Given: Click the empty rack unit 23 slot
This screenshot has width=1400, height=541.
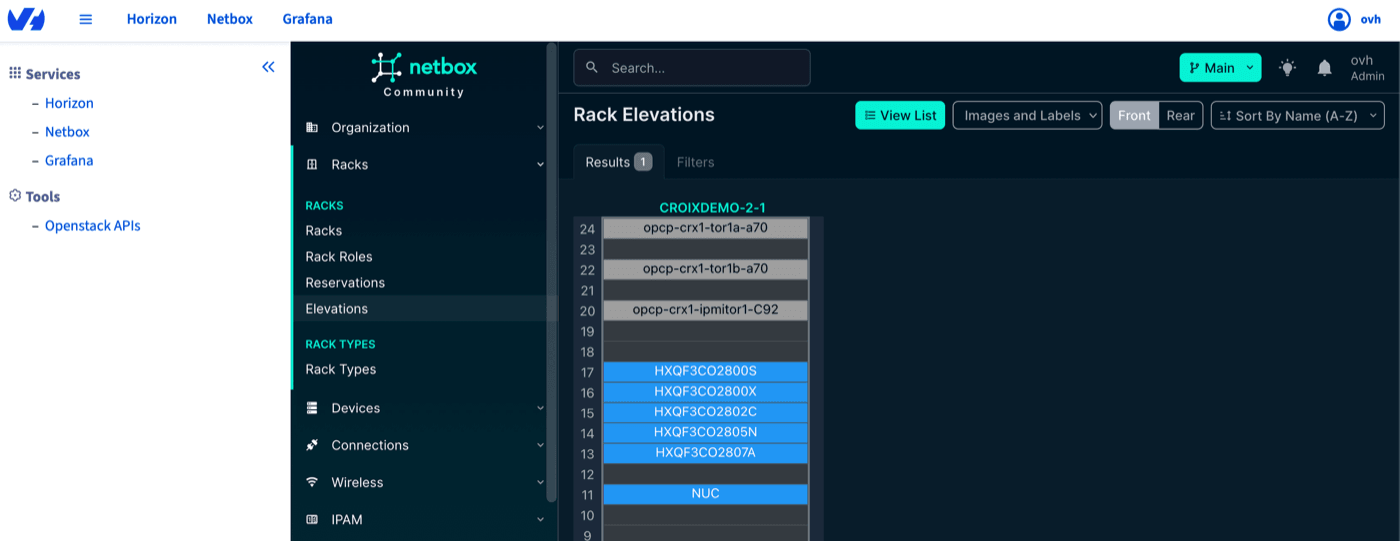Looking at the screenshot, I should [705, 249].
